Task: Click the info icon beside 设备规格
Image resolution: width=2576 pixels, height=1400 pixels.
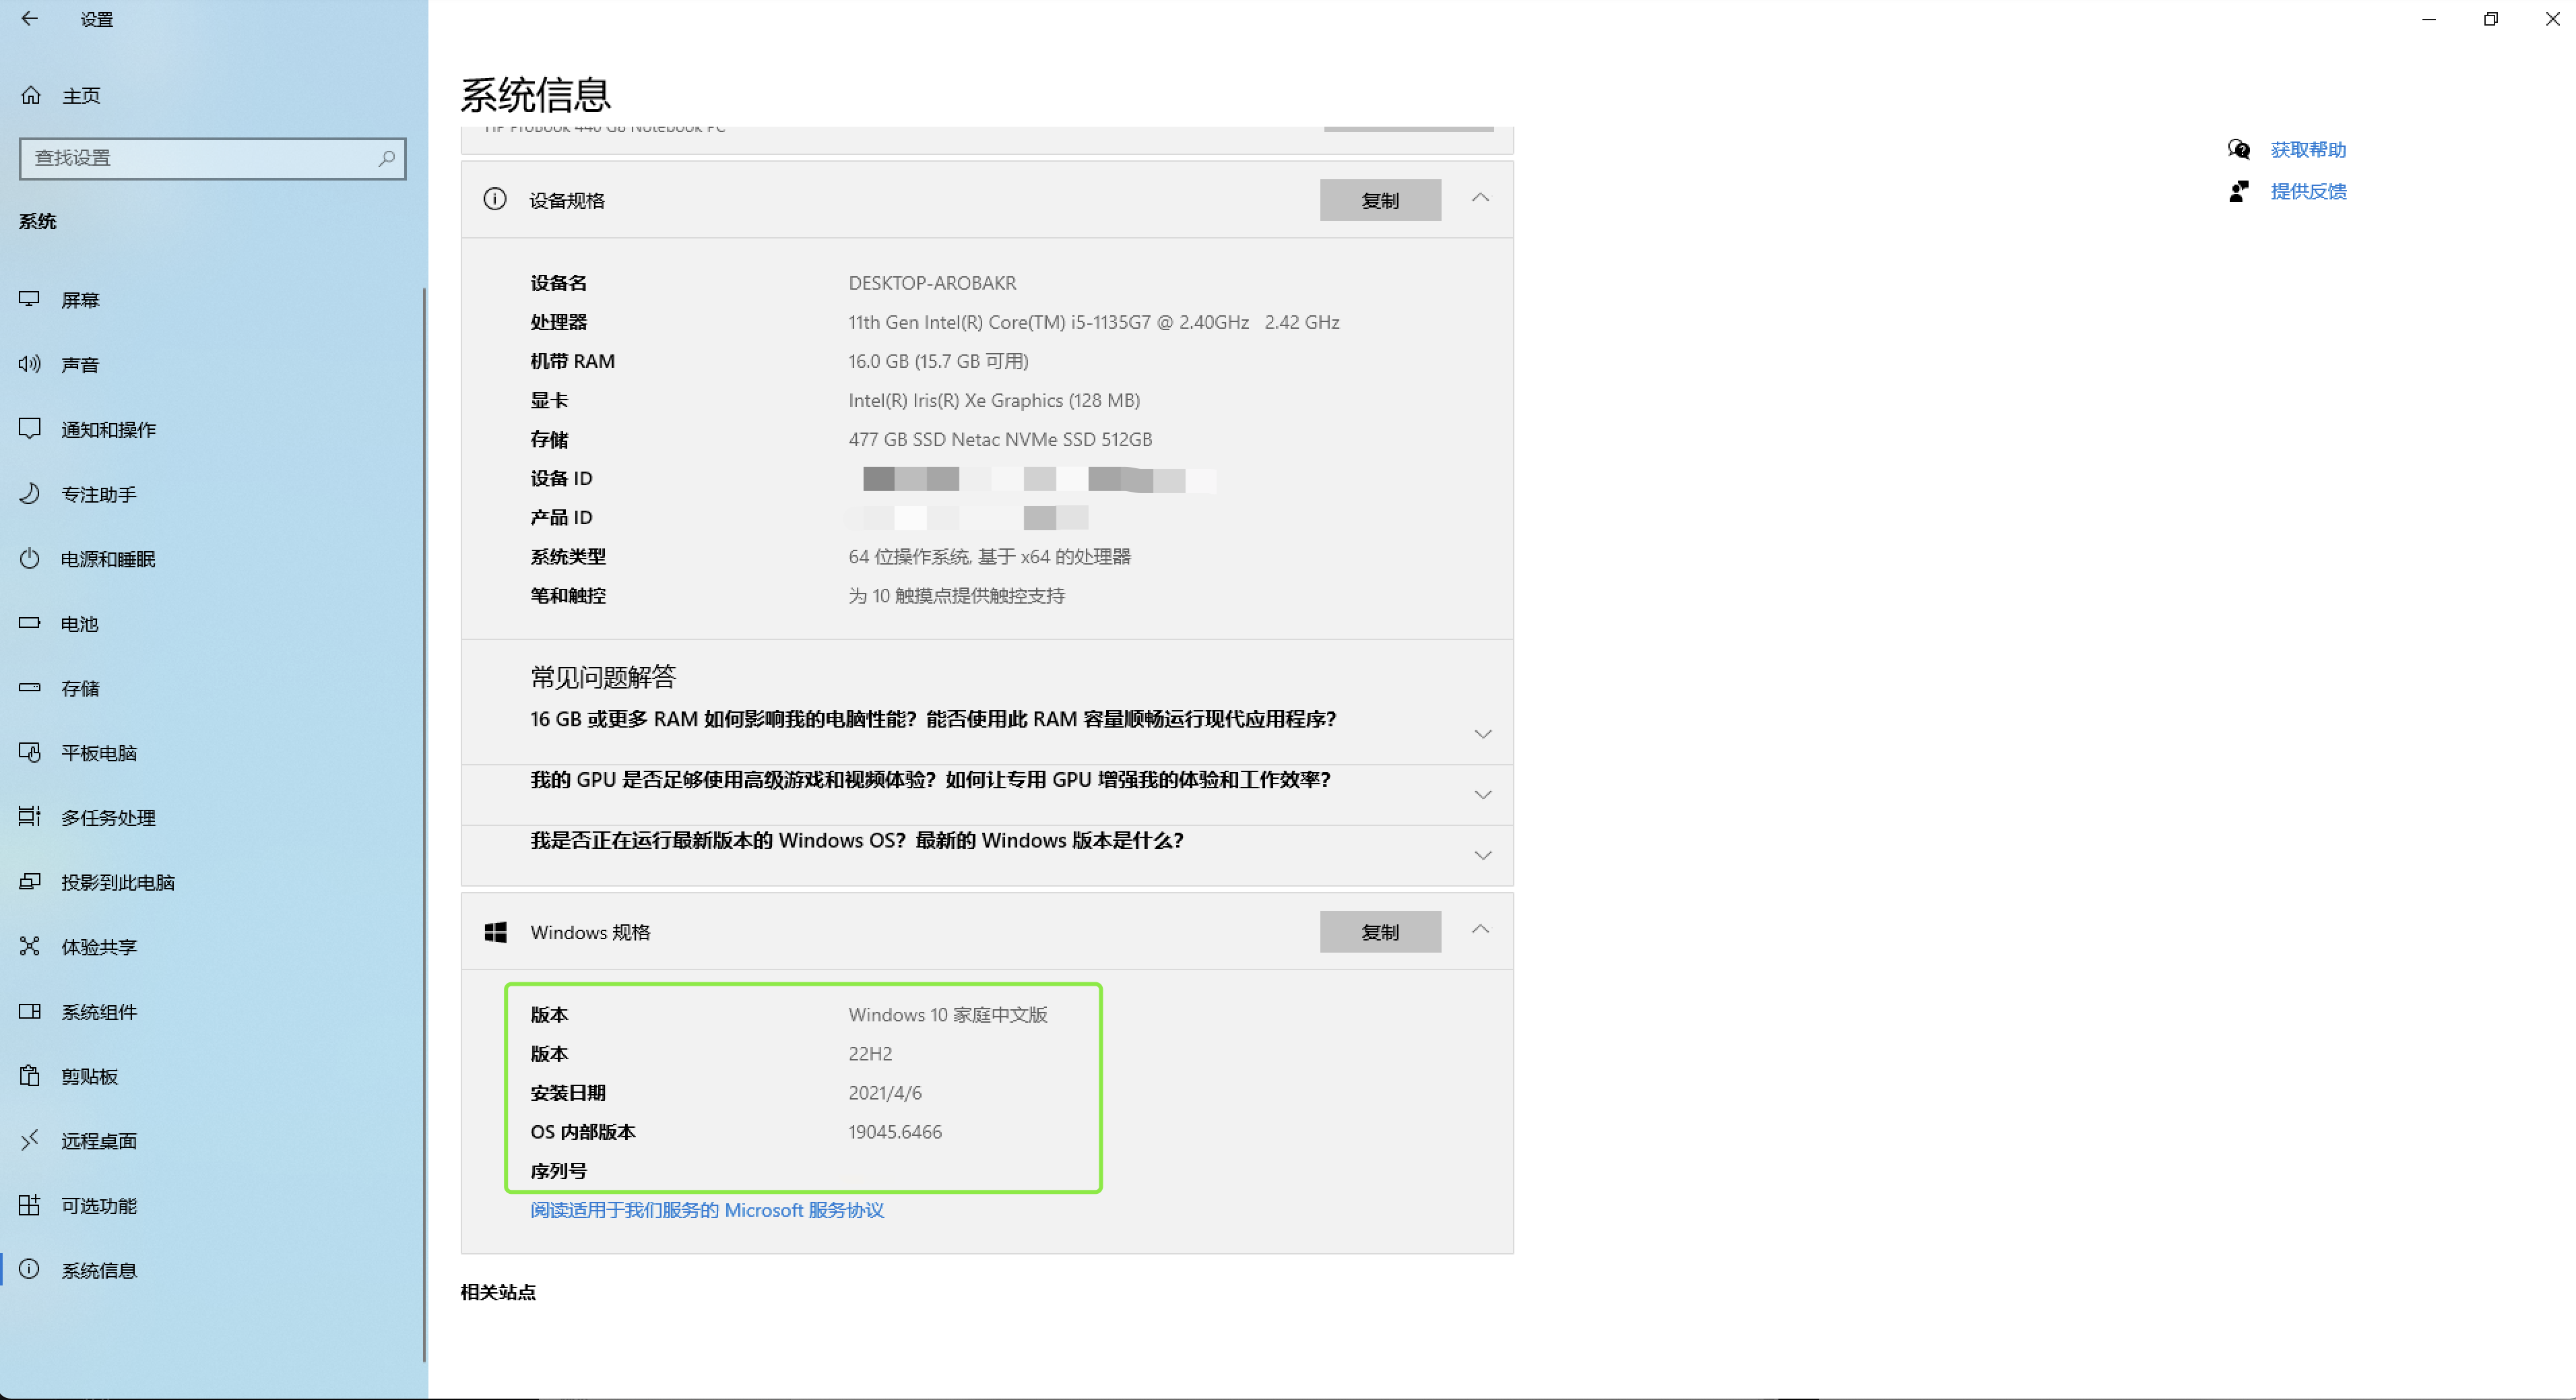Action: click(x=495, y=199)
